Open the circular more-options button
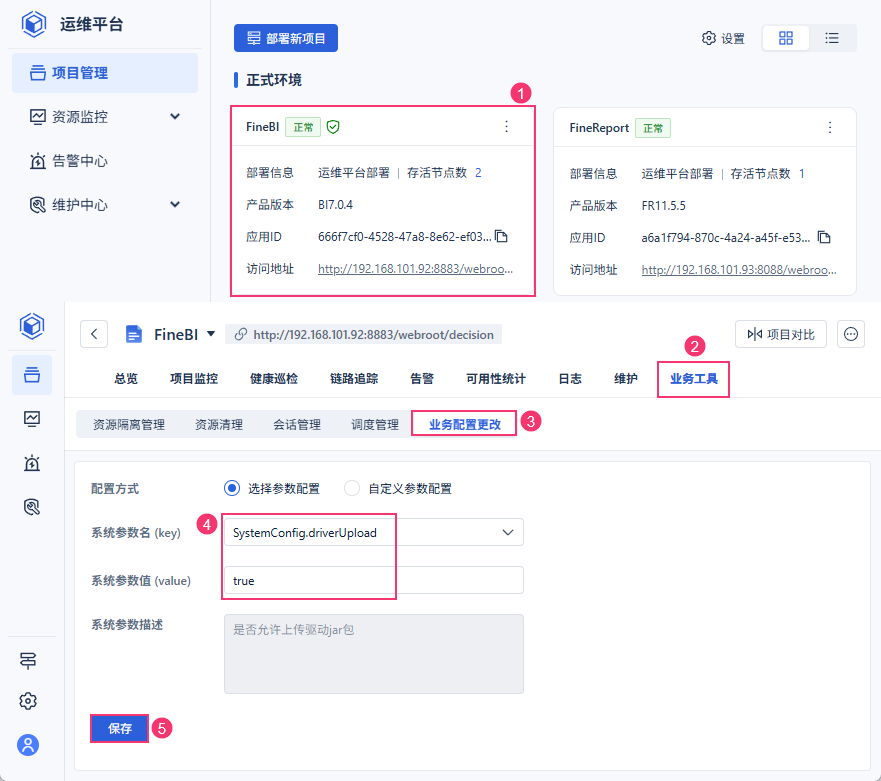The height and width of the screenshot is (781, 881). click(851, 334)
